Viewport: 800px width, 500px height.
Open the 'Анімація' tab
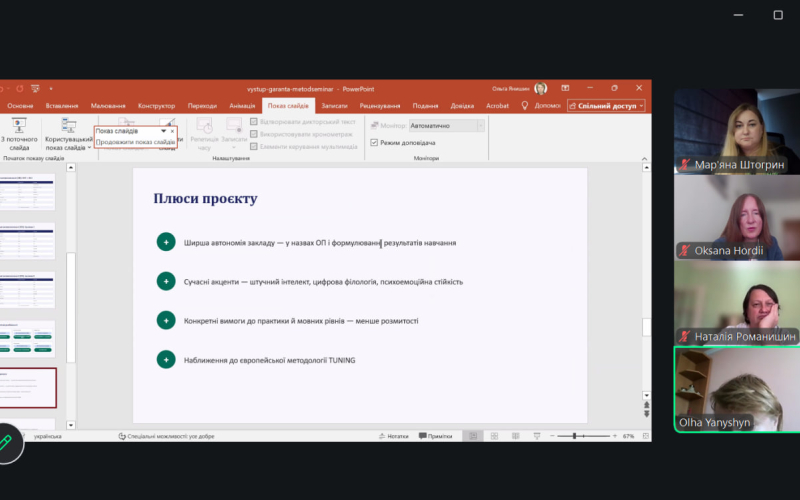click(x=242, y=106)
